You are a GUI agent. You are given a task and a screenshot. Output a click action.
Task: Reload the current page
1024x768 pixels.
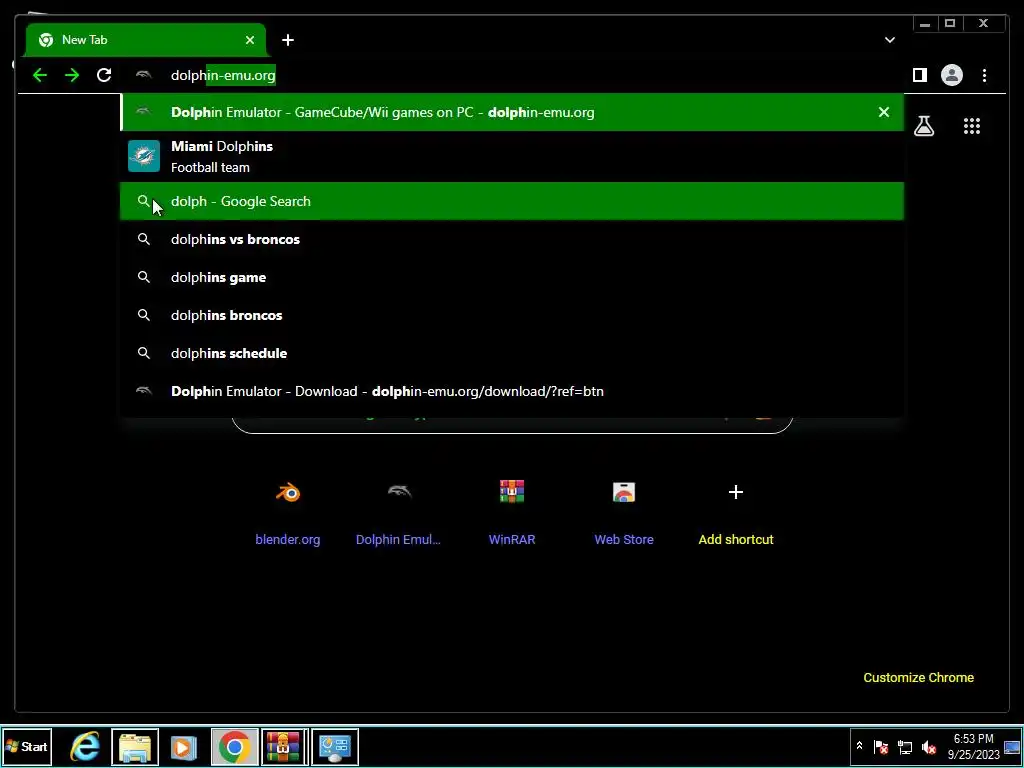point(104,75)
